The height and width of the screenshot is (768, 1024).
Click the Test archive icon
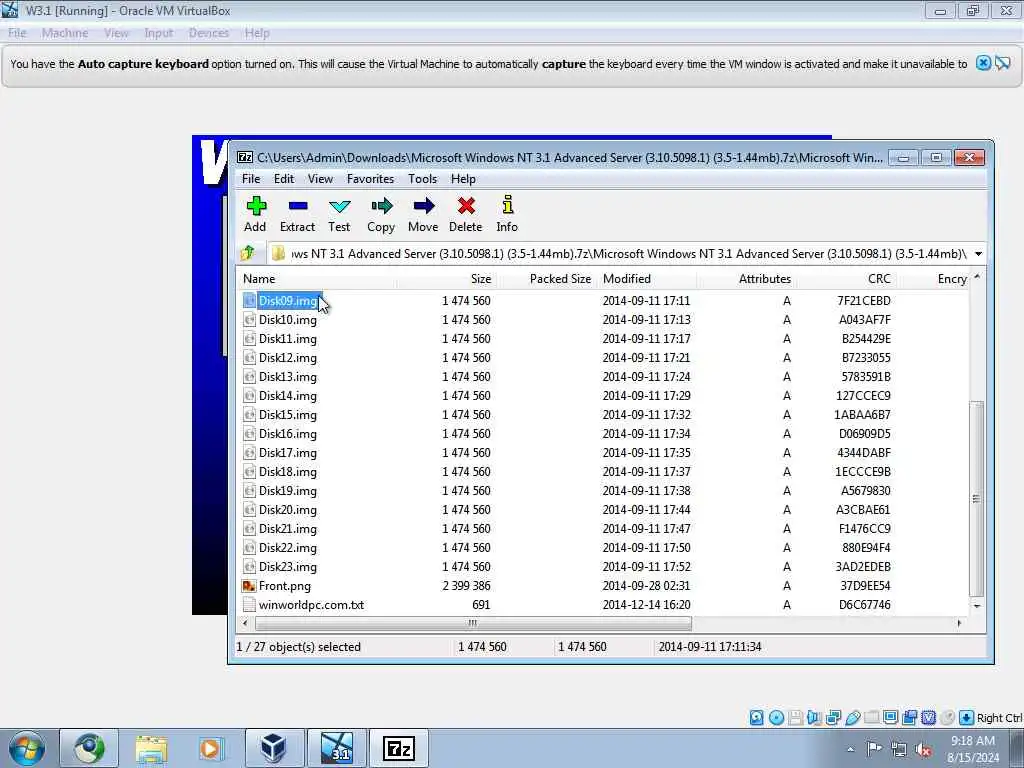coord(339,214)
